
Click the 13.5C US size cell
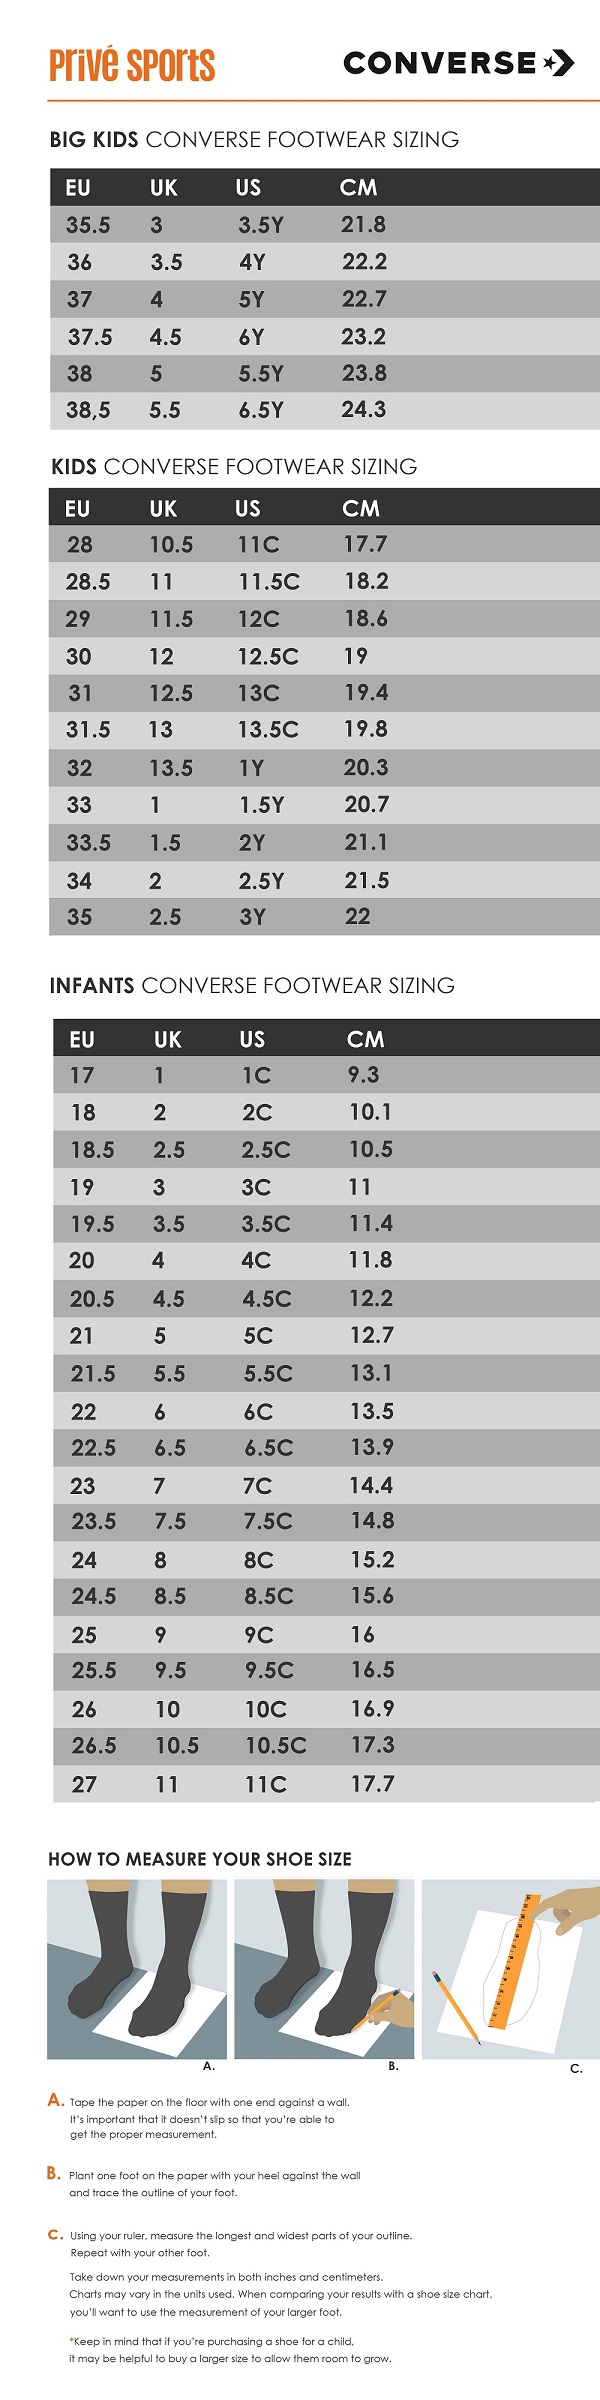click(x=268, y=730)
